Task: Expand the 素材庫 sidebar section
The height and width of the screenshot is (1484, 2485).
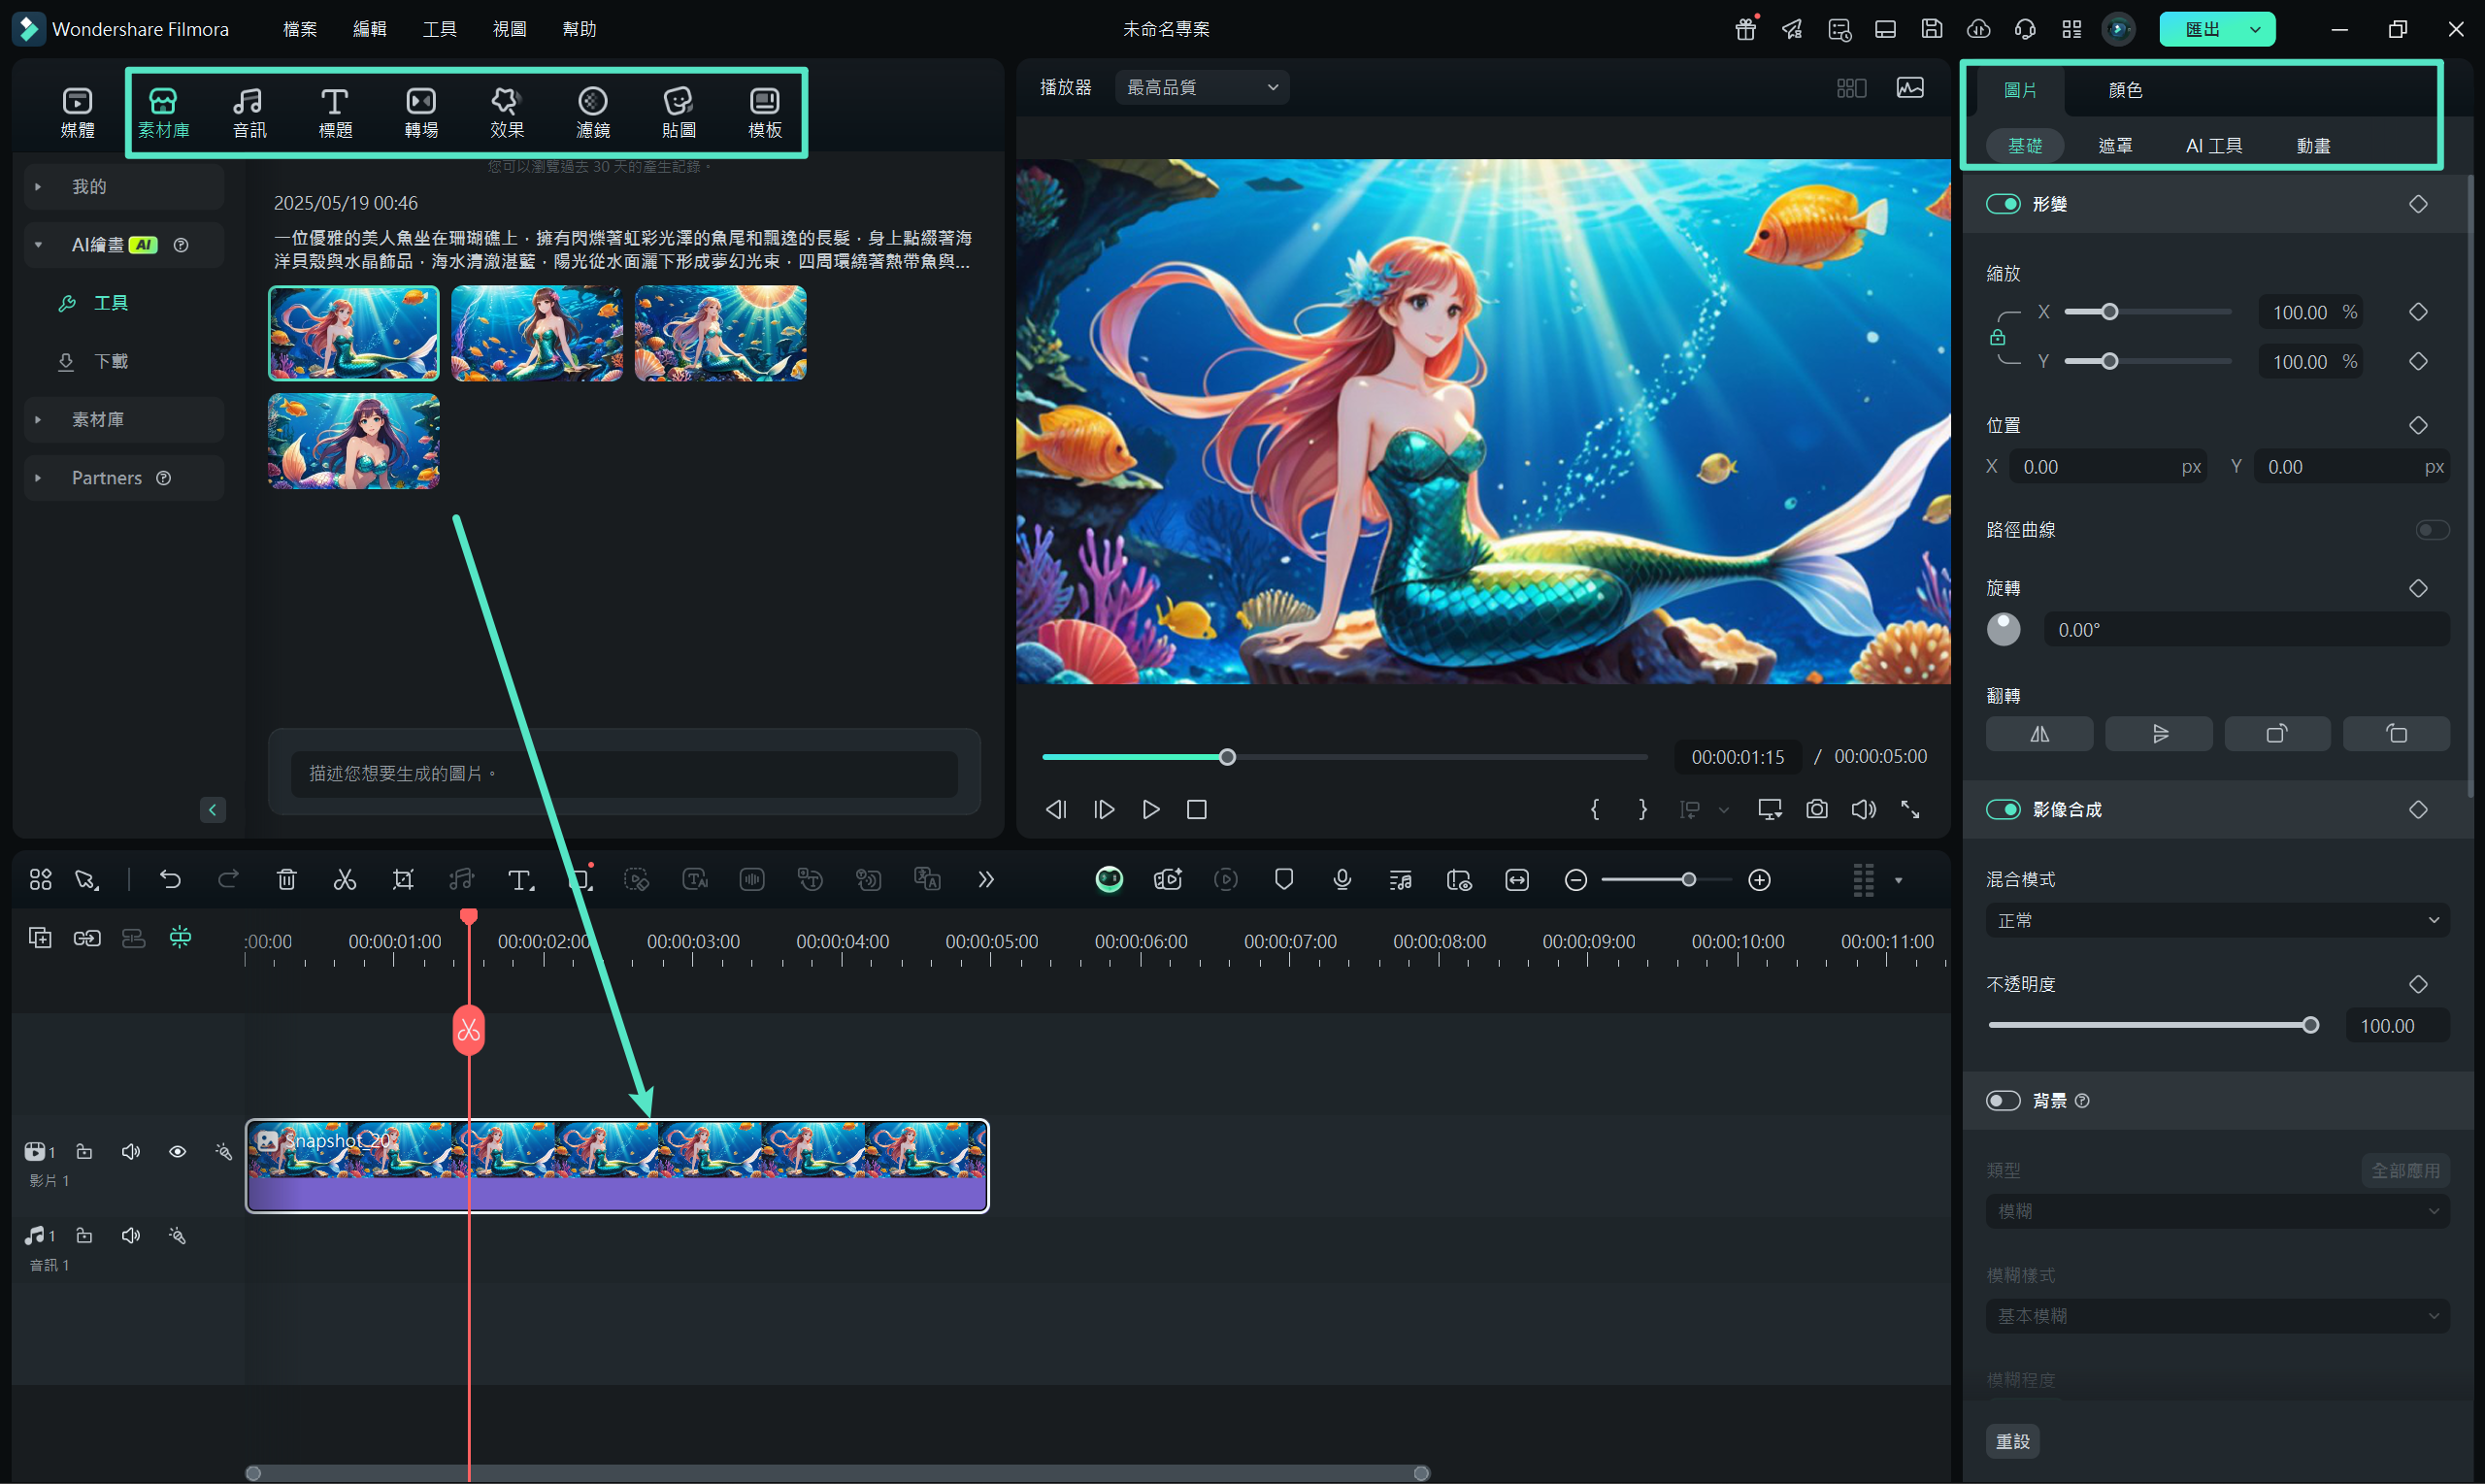Action: pos(38,419)
